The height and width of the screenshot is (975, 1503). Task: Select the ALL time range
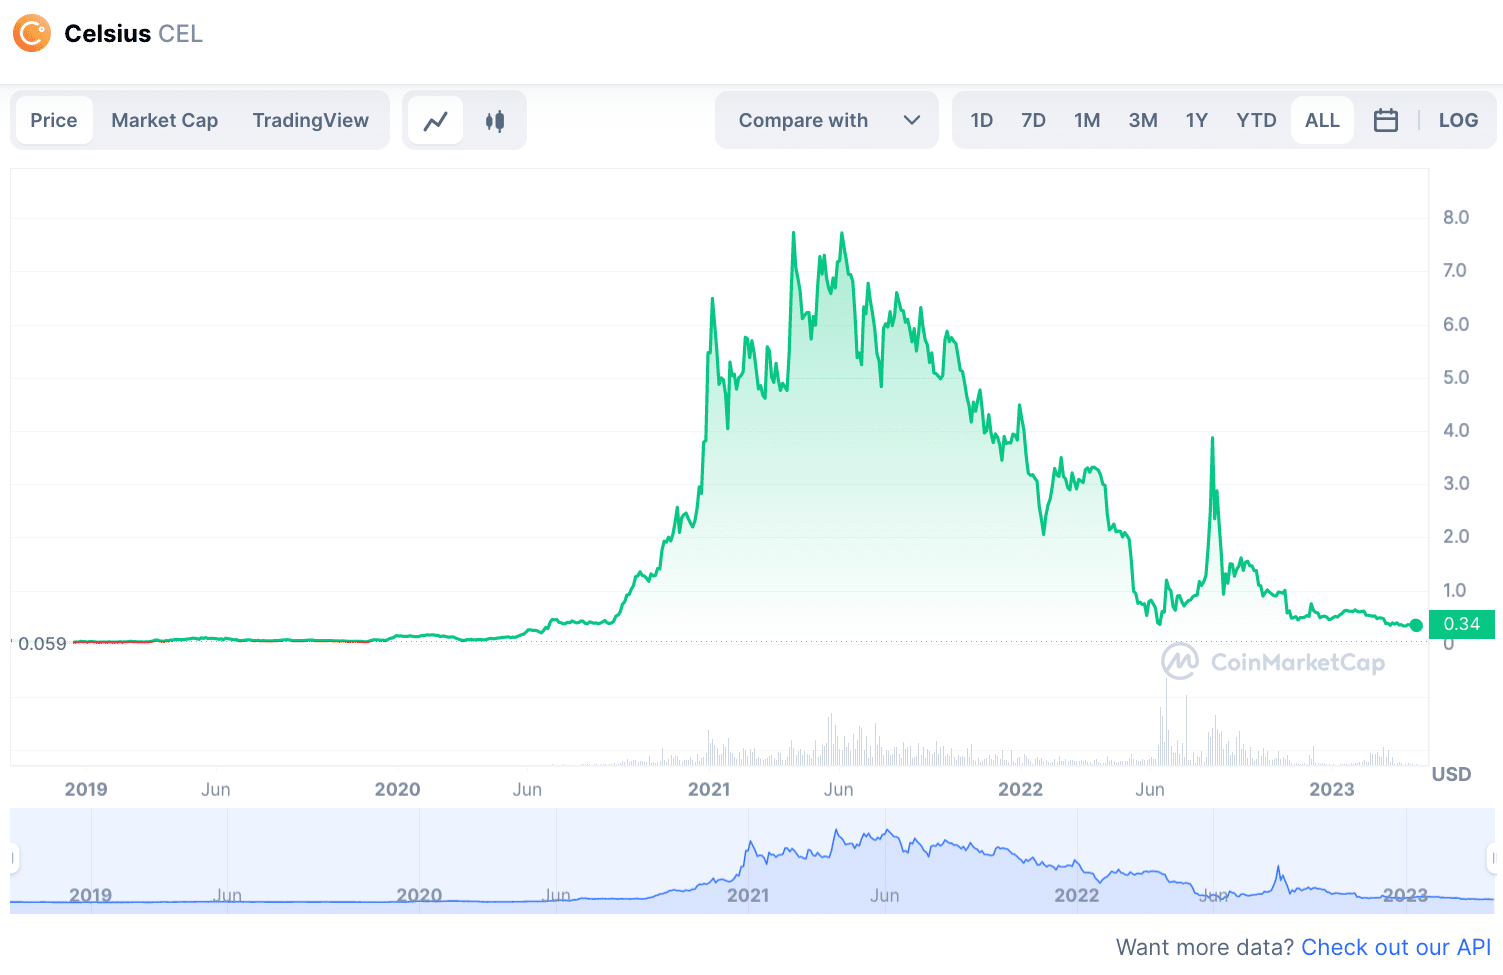1322,120
